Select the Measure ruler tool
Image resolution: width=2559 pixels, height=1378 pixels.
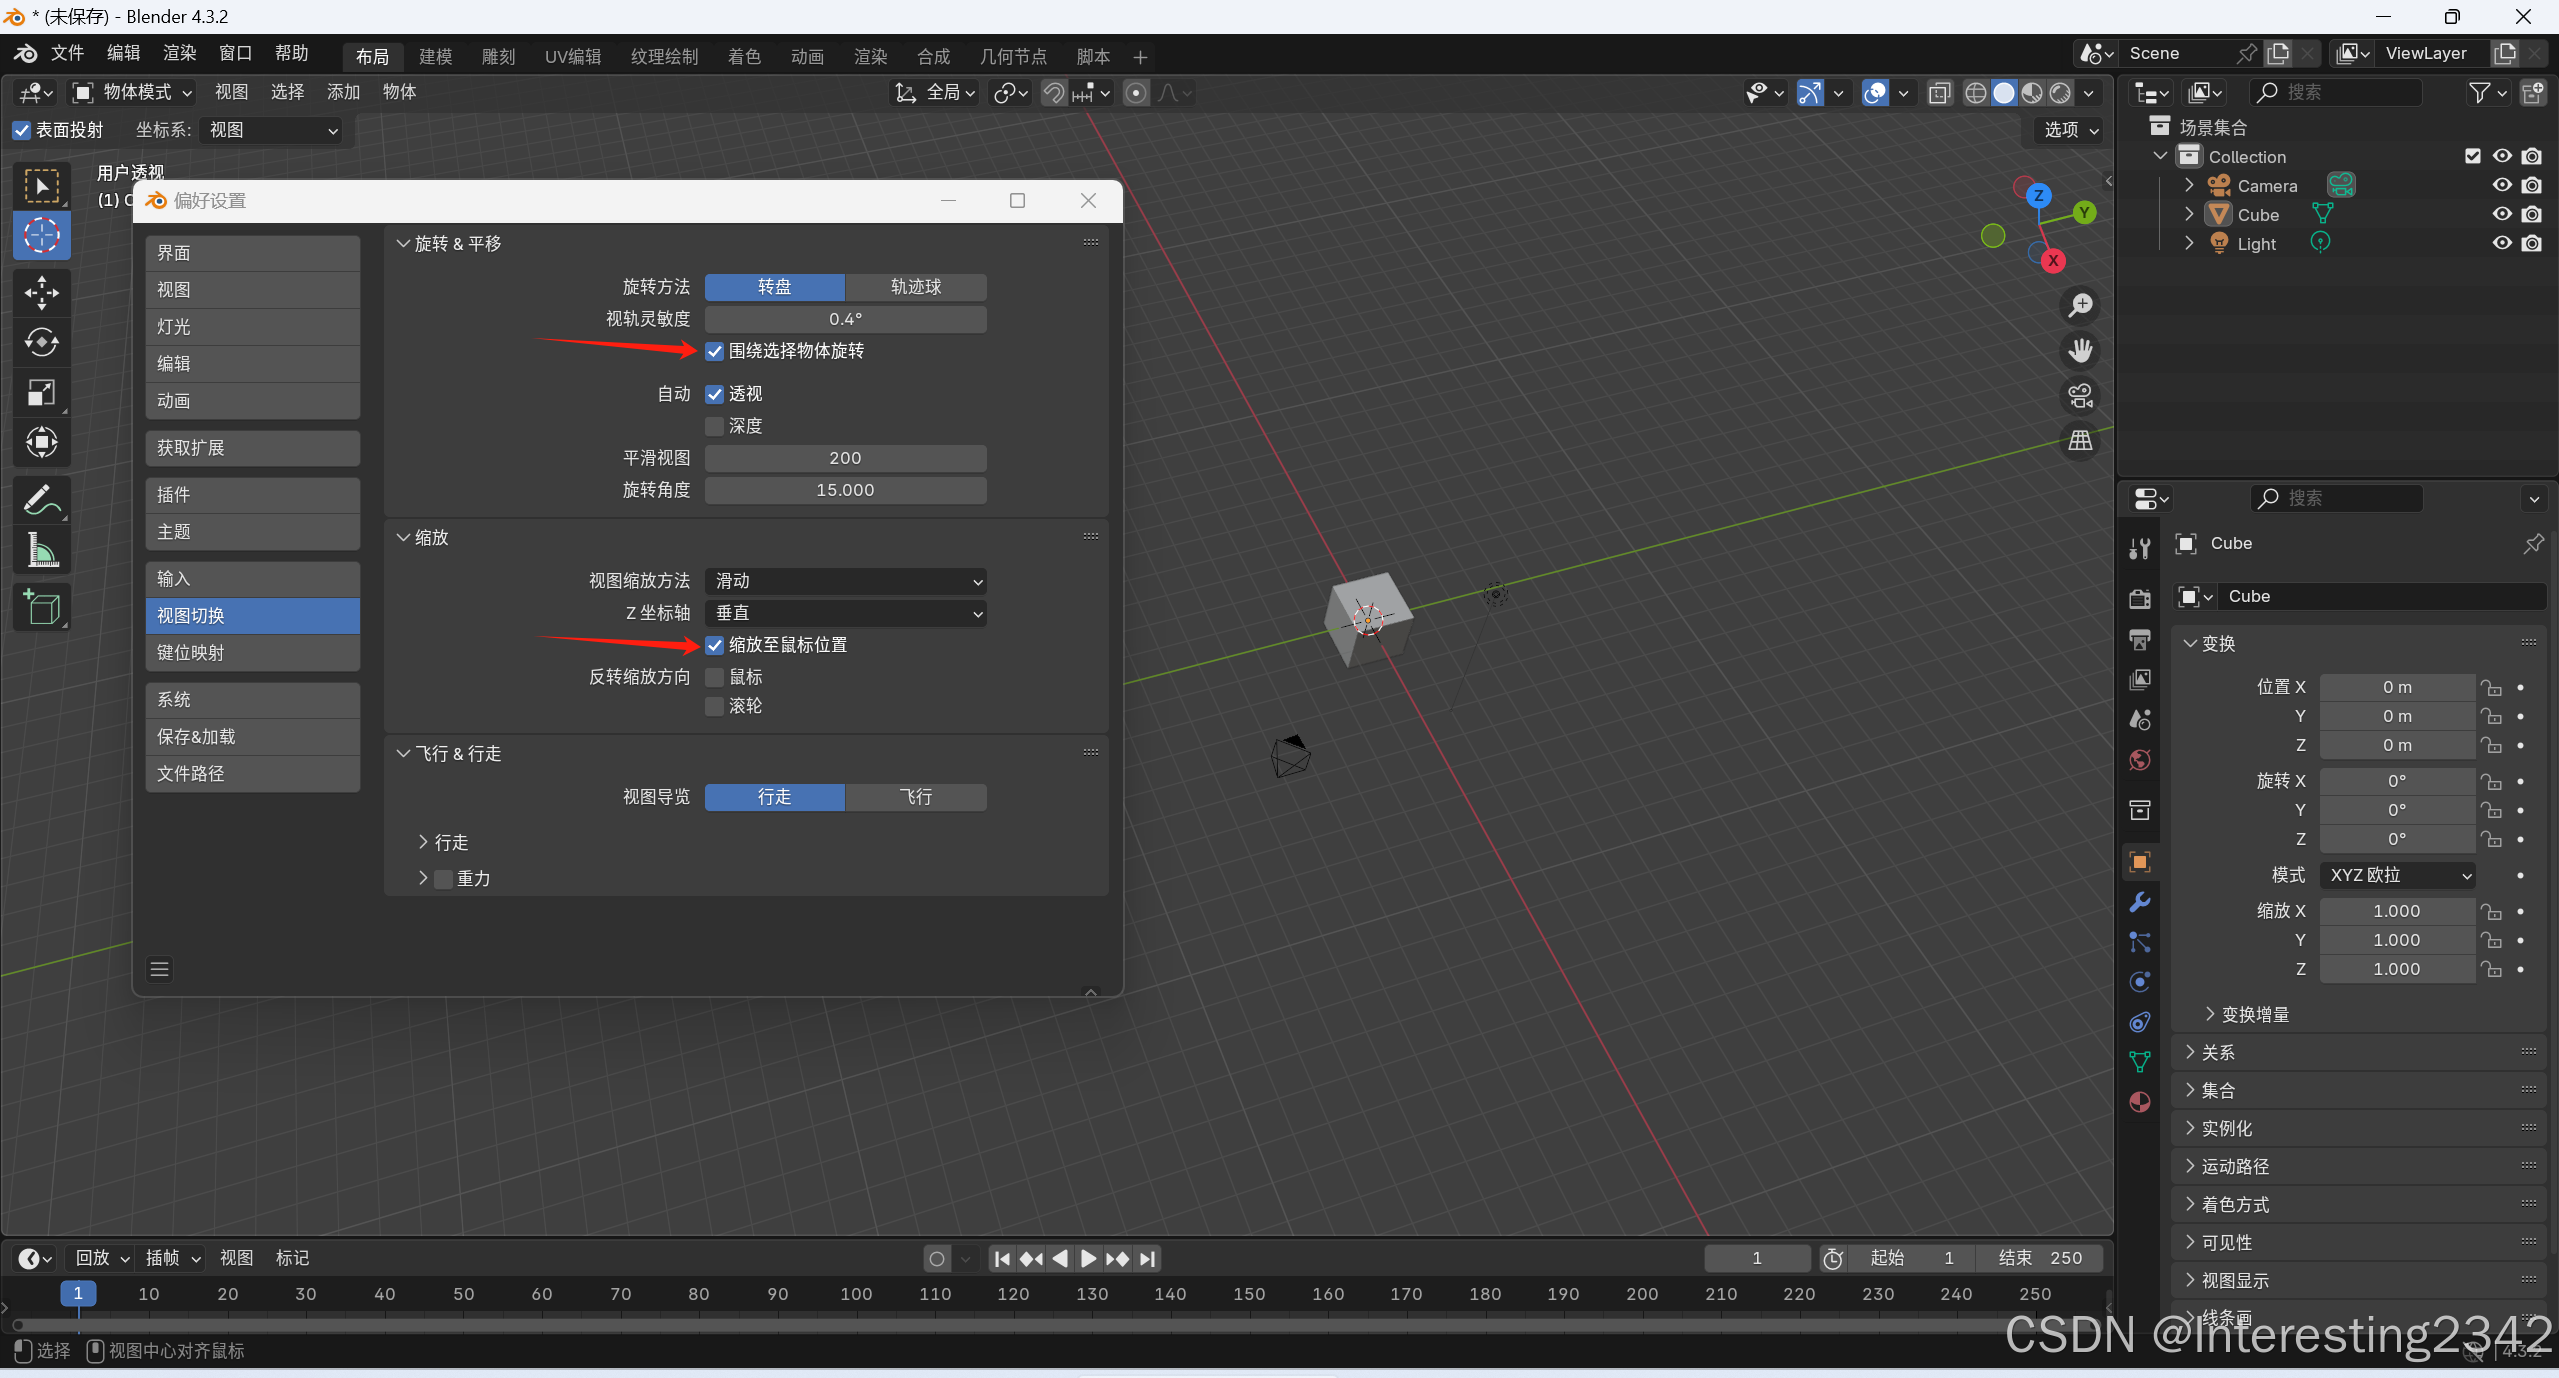tap(41, 549)
